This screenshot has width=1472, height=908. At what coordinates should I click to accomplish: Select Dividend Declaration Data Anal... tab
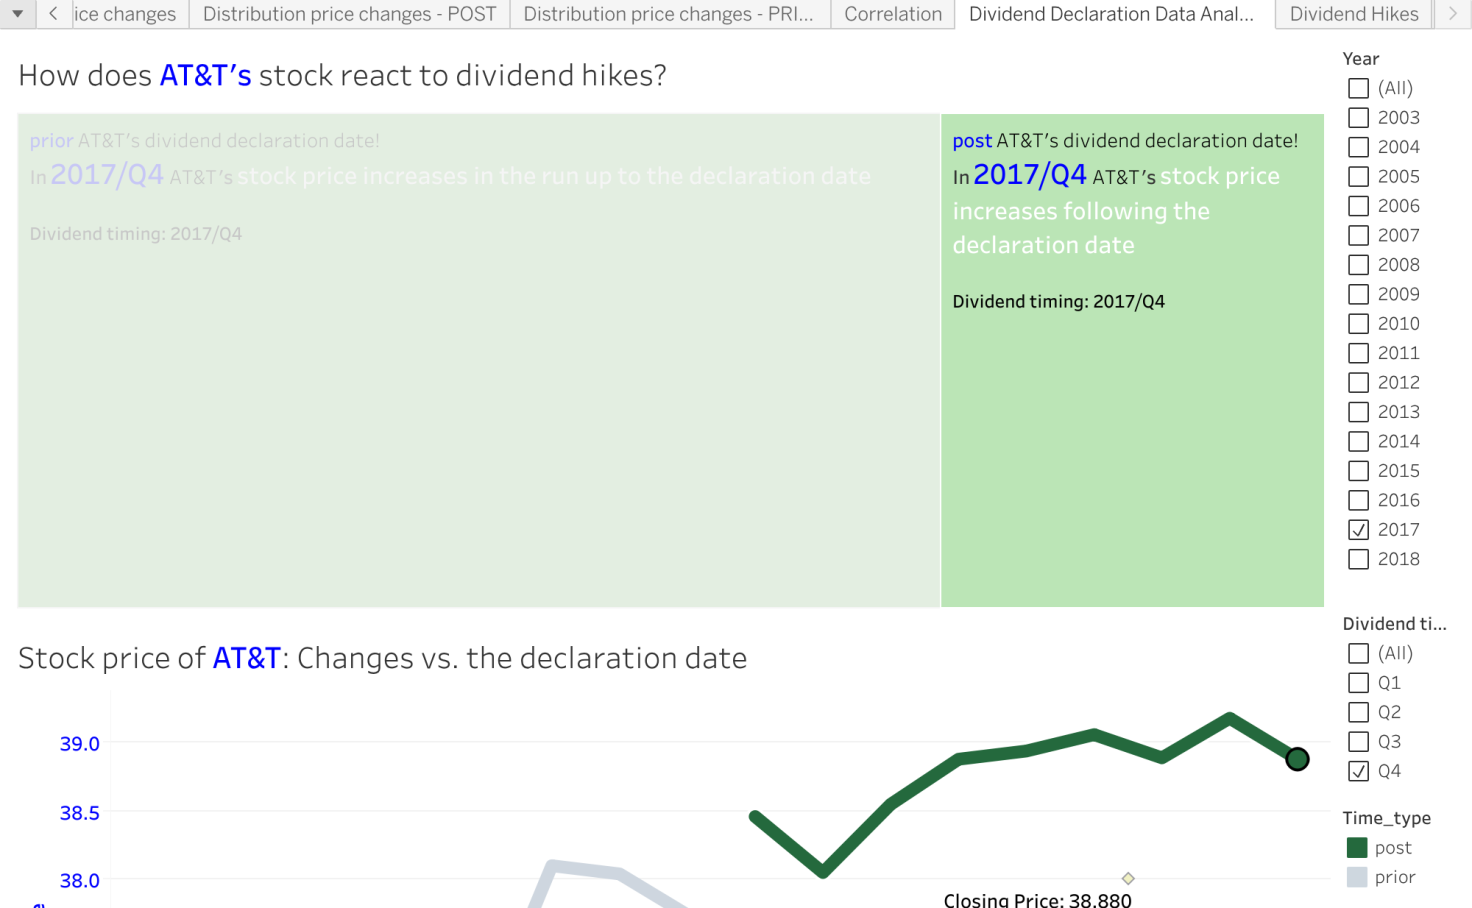pos(1112,14)
